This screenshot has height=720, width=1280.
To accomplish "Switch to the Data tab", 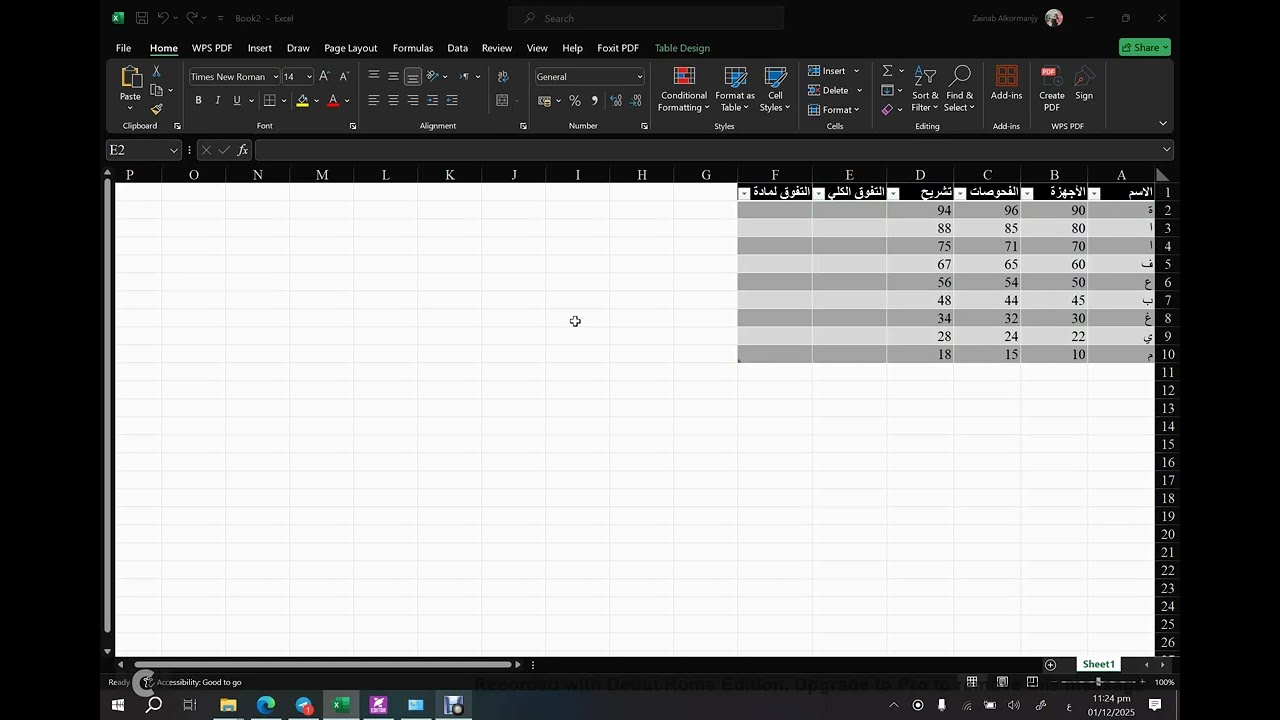I will pyautogui.click(x=457, y=48).
